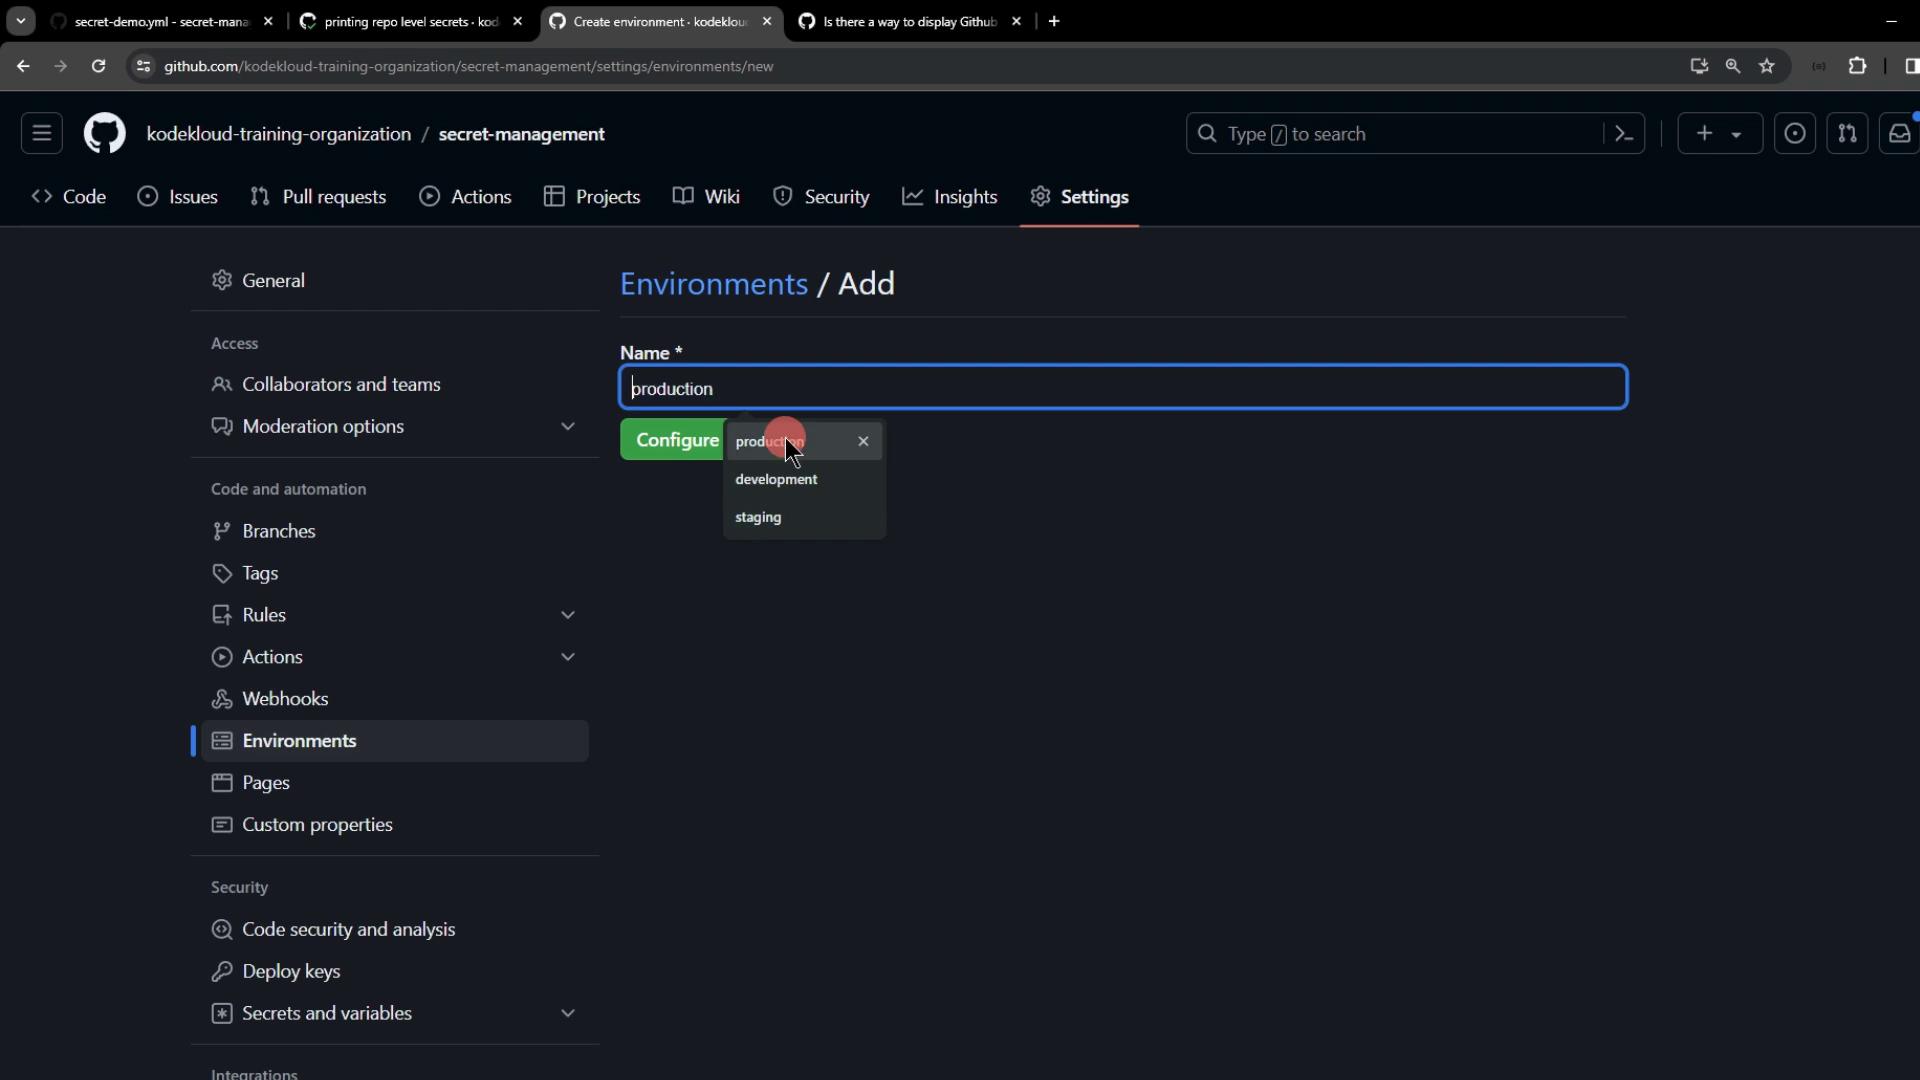Viewport: 1920px width, 1080px height.
Task: Open the Environments breadcrumb link
Action: point(713,284)
